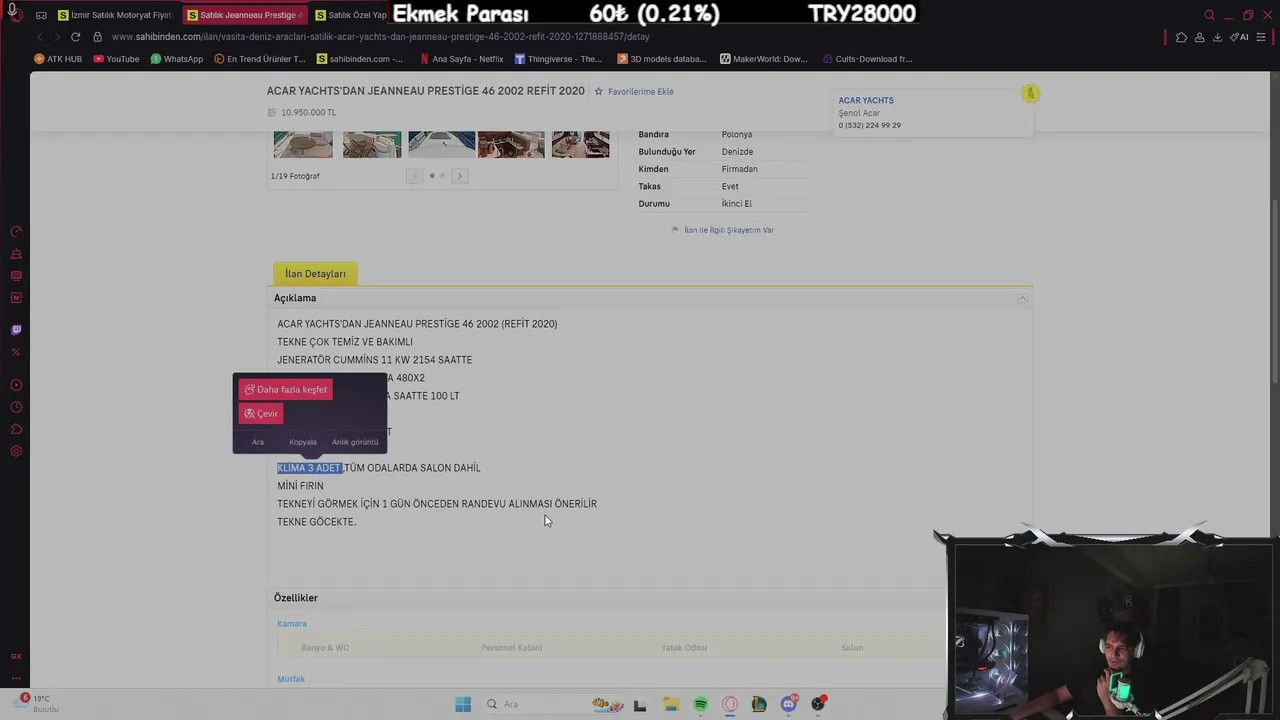Select Anlık görüntü in the popup
Screen dimensions: 1280x720
click(x=355, y=442)
